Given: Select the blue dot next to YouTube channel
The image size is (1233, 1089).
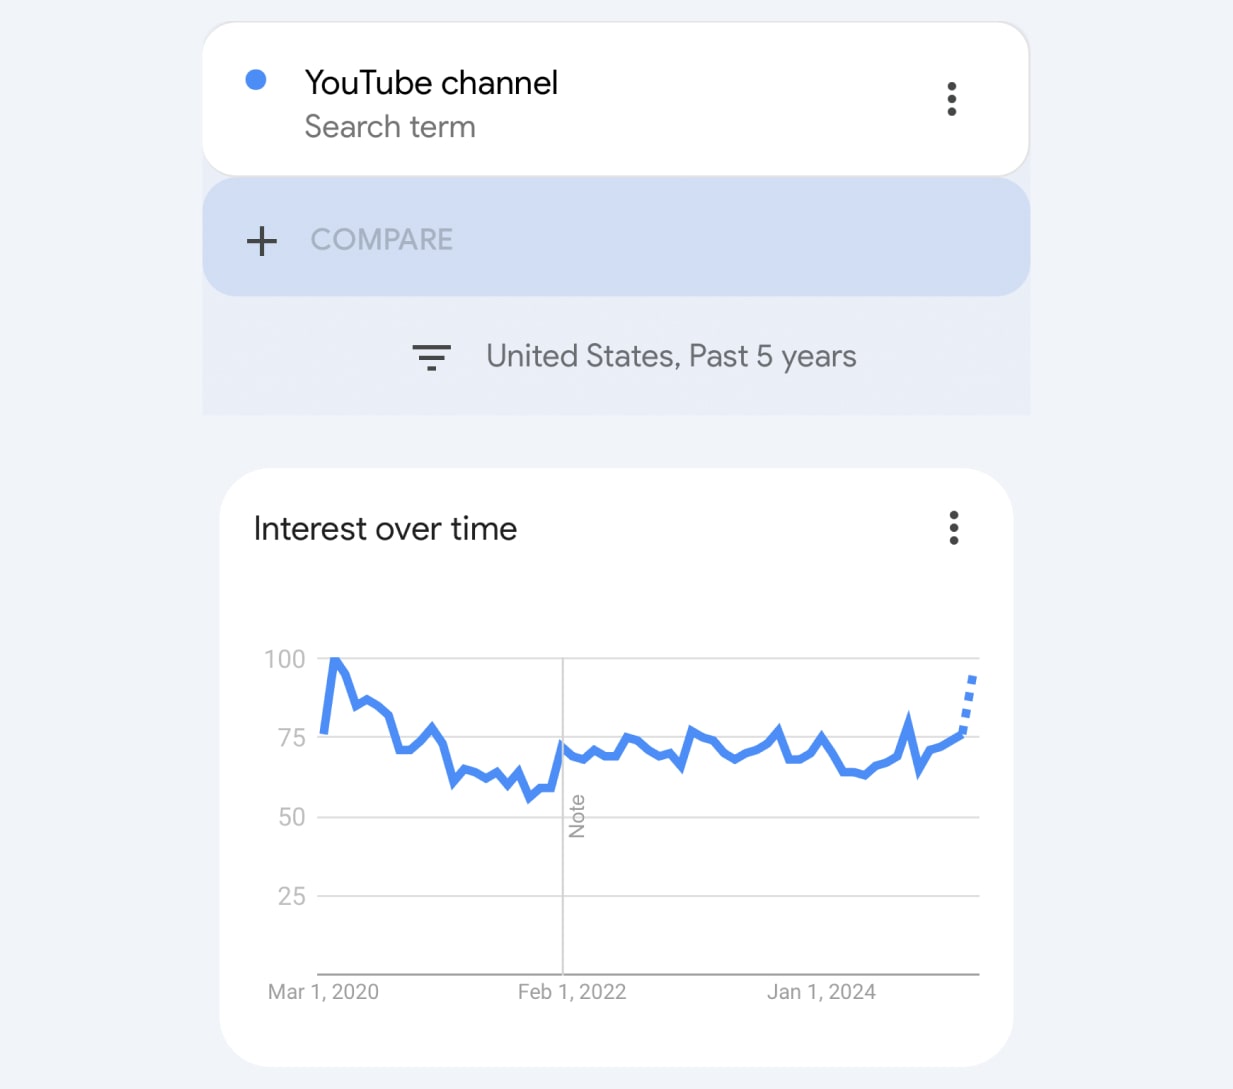Looking at the screenshot, I should click(257, 79).
